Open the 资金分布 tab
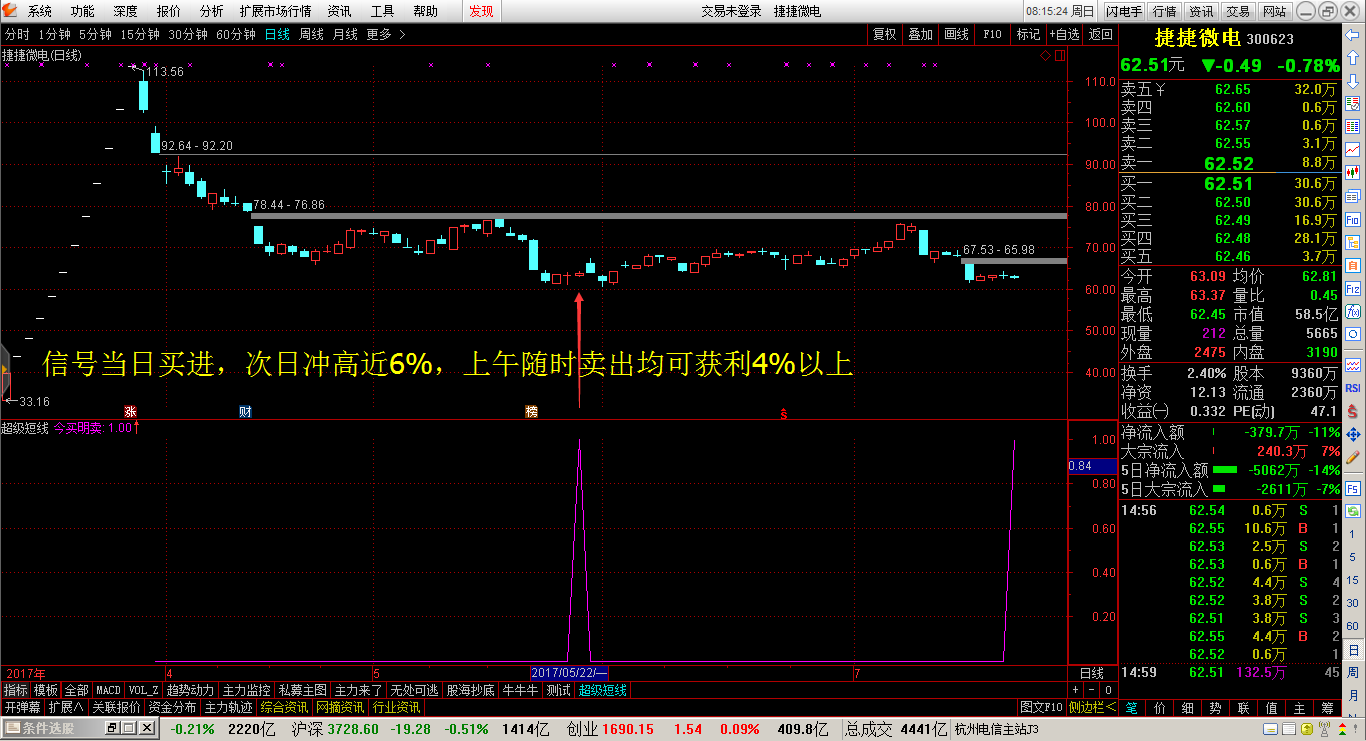This screenshot has height=741, width=1366. [x=172, y=708]
